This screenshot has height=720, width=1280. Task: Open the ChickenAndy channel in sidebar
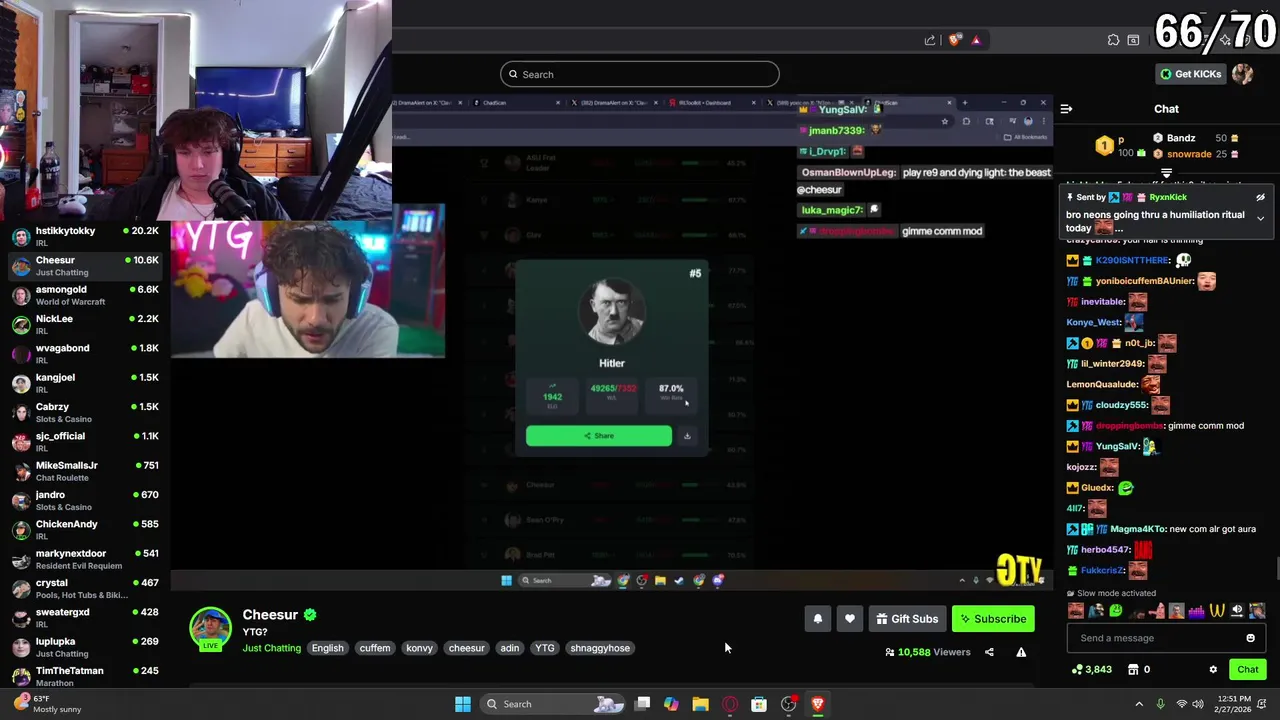(x=87, y=529)
